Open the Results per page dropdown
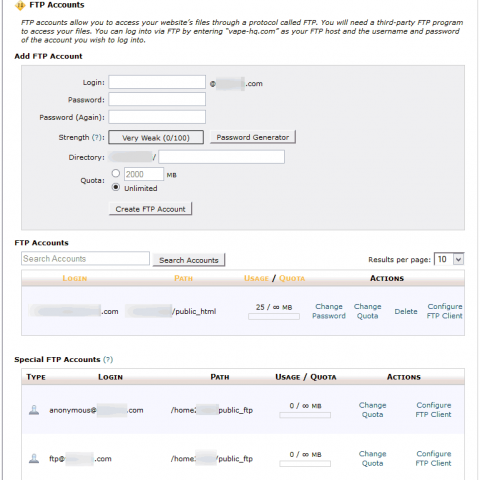The height and width of the screenshot is (480, 480). click(x=449, y=259)
